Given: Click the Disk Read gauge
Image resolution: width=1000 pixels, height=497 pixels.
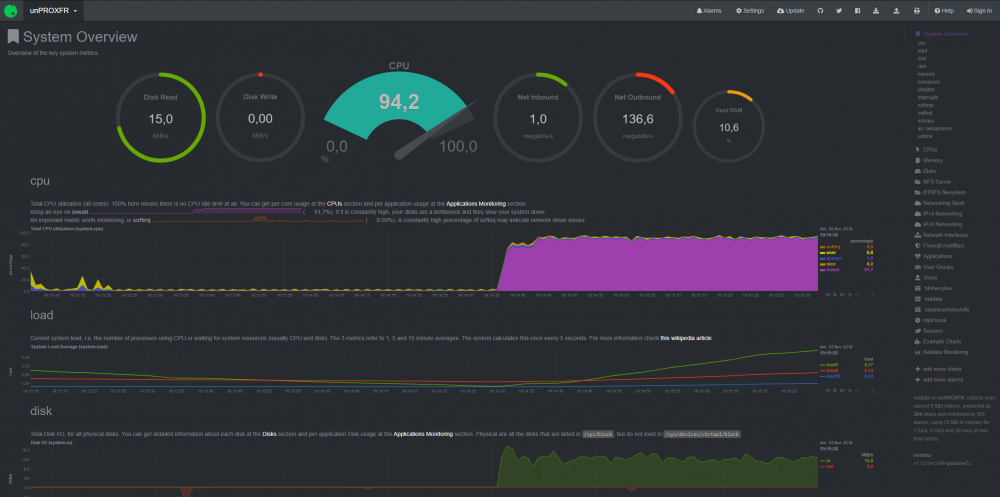Looking at the screenshot, I should pyautogui.click(x=161, y=118).
